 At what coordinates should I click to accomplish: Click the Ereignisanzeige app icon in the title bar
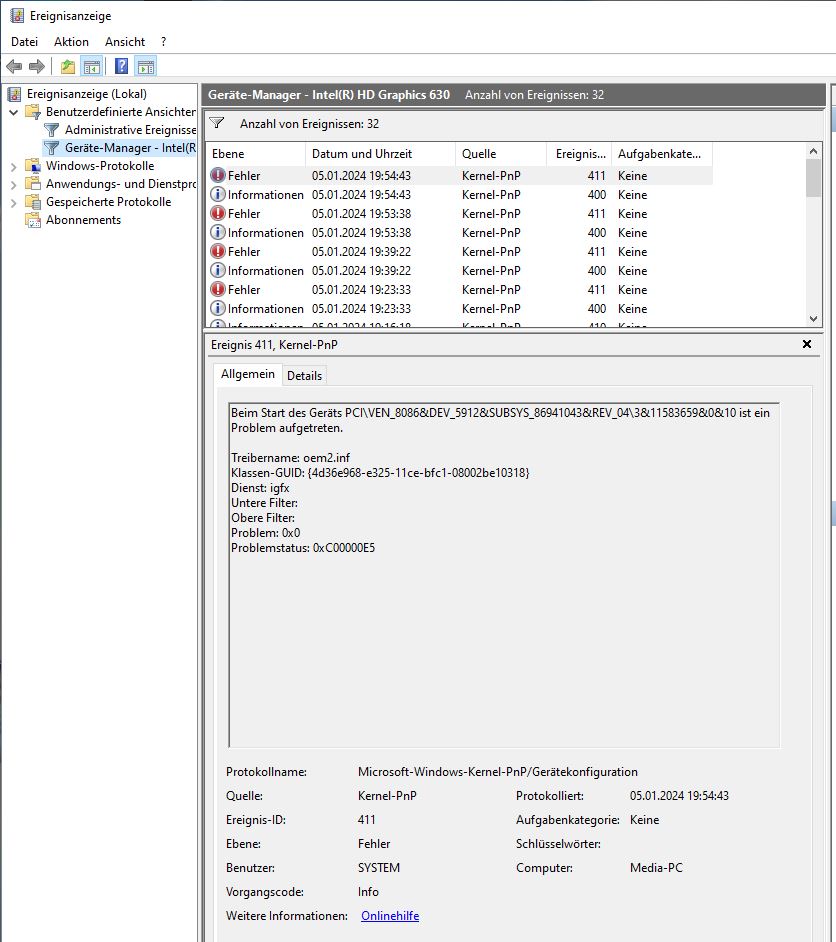pos(17,16)
